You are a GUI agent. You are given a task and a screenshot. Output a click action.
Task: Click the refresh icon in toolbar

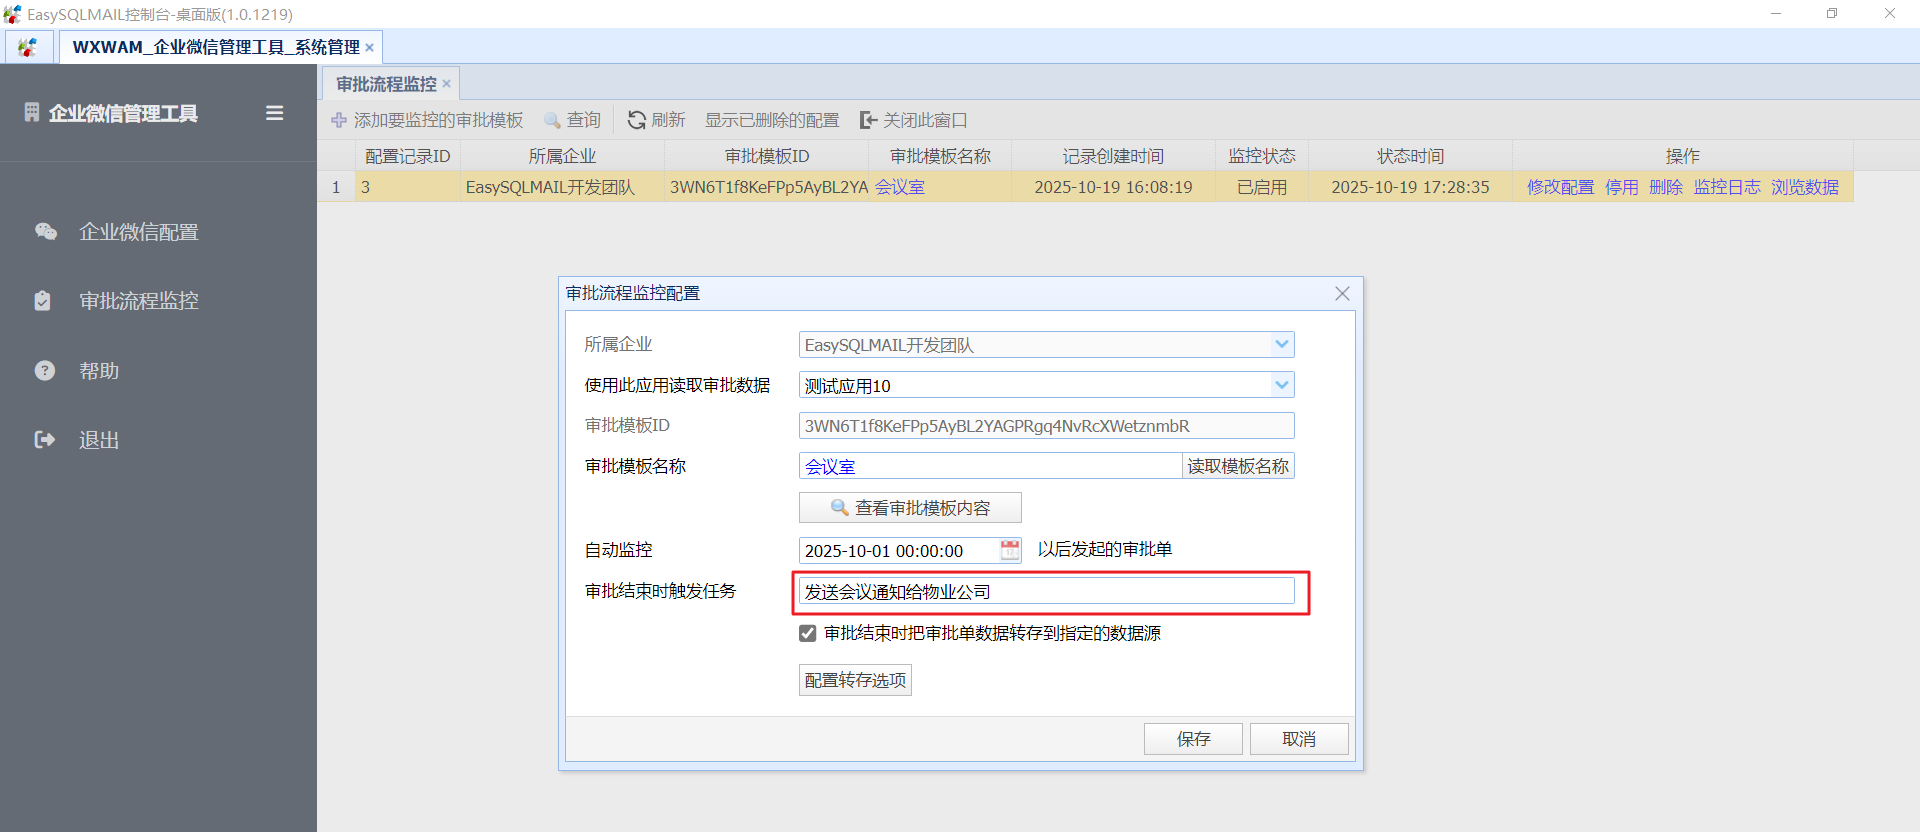click(x=636, y=120)
